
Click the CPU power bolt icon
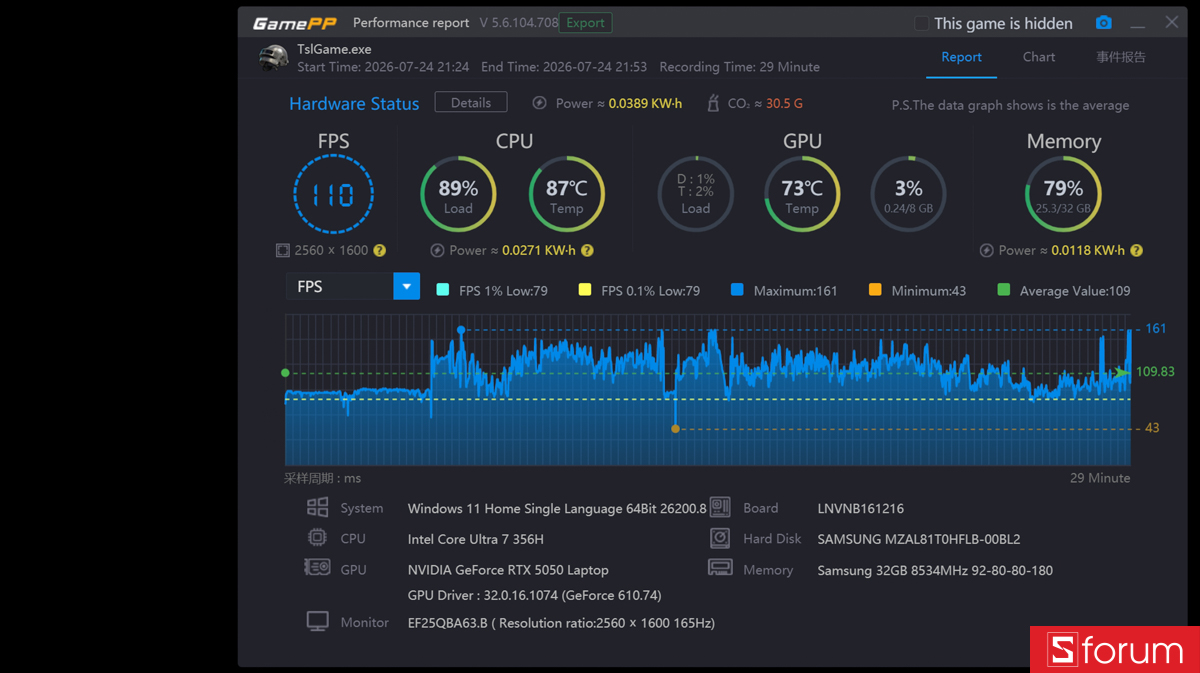coord(437,251)
